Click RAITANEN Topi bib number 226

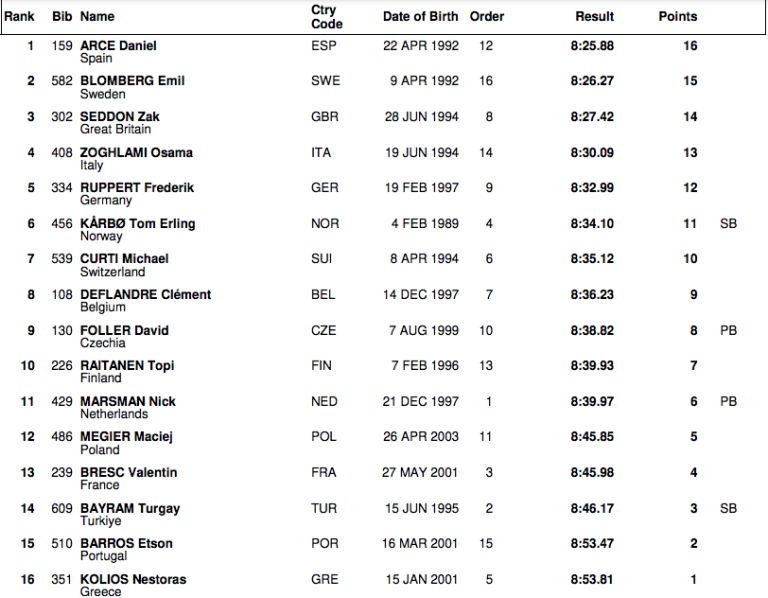[x=63, y=366]
